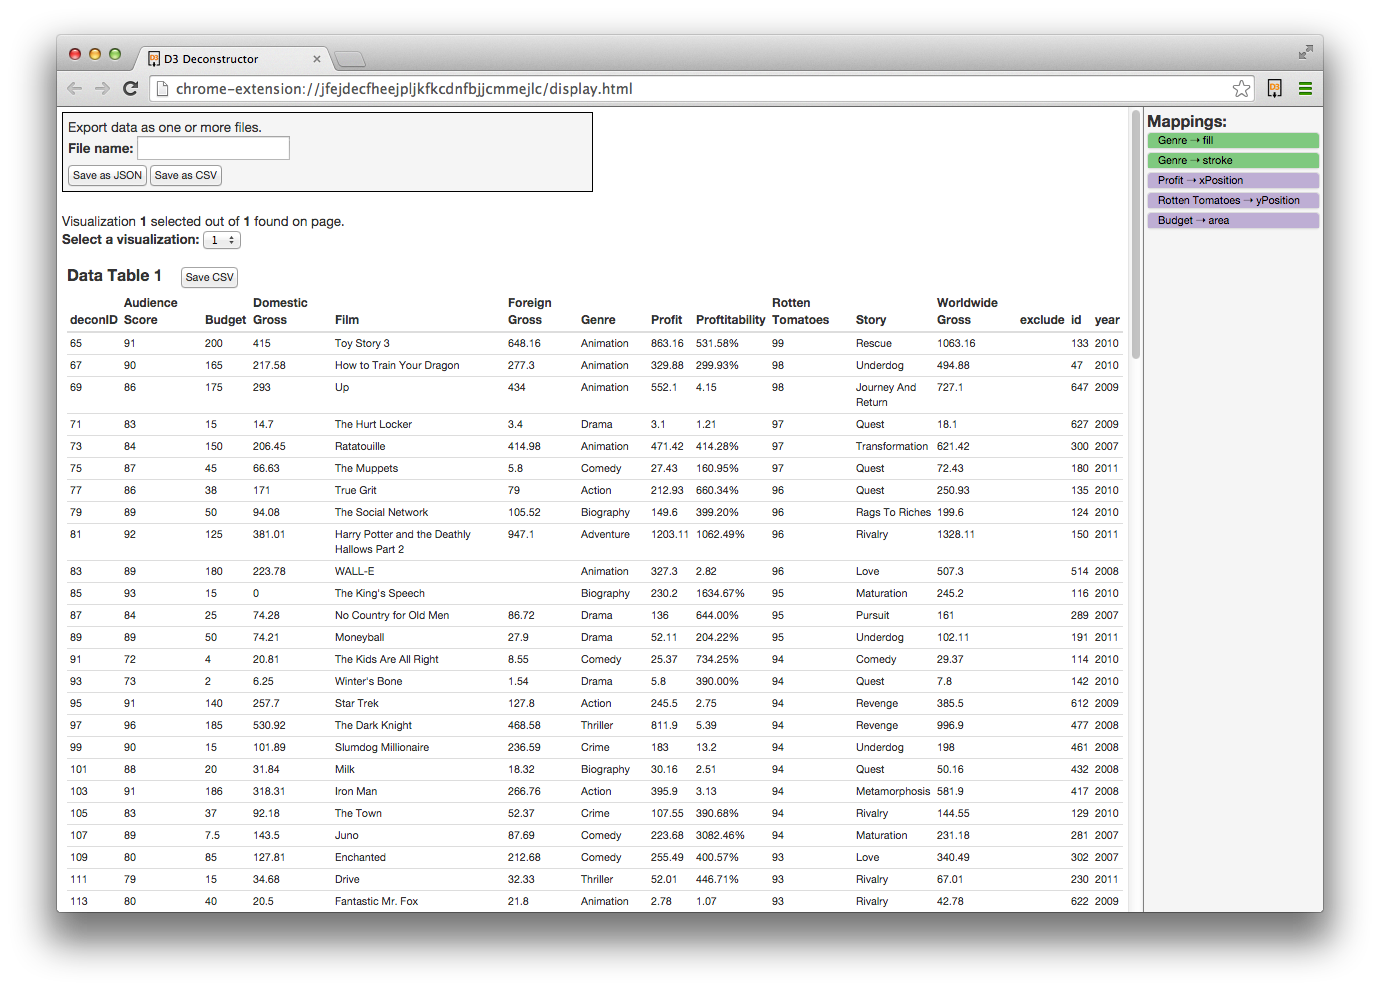Click the Moneyball film cell
The height and width of the screenshot is (991, 1380).
tap(360, 637)
